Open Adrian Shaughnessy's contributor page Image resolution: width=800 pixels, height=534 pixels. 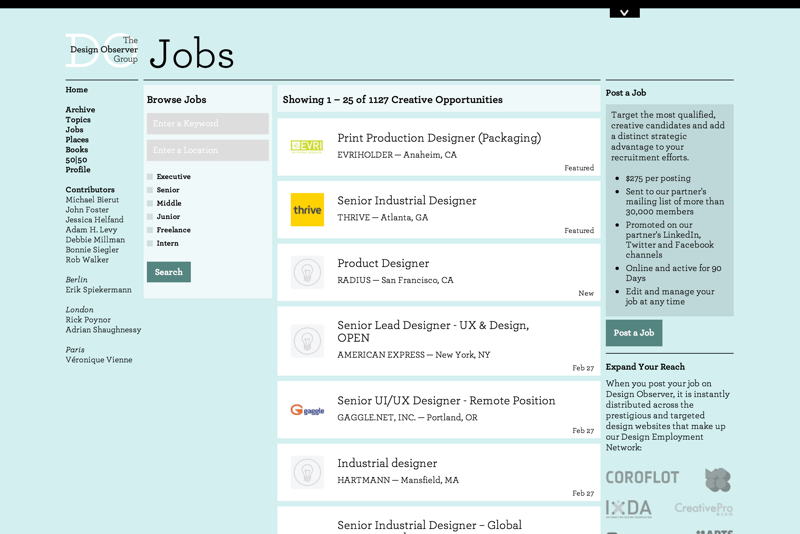pos(103,330)
